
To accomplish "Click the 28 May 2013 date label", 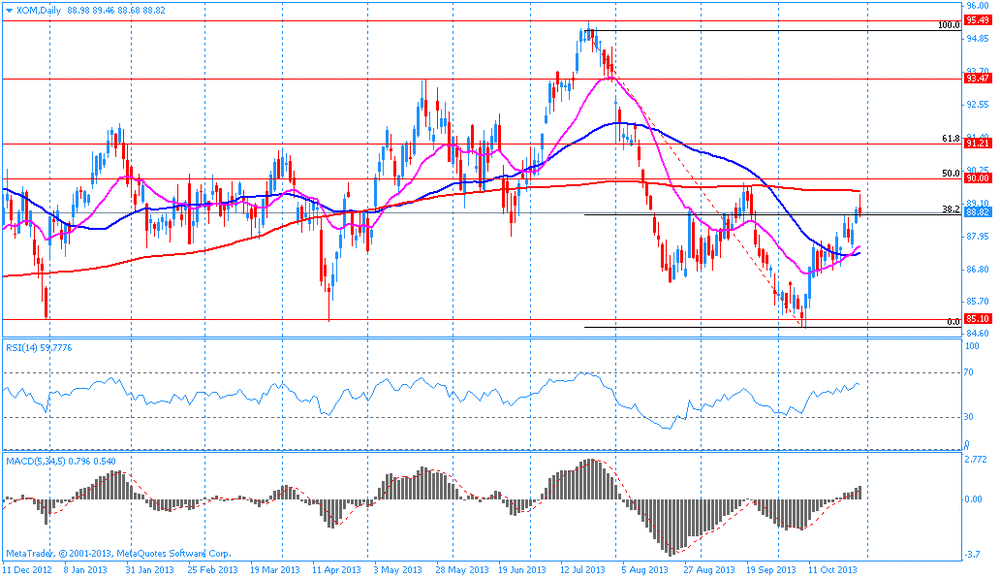I will pyautogui.click(x=460, y=570).
